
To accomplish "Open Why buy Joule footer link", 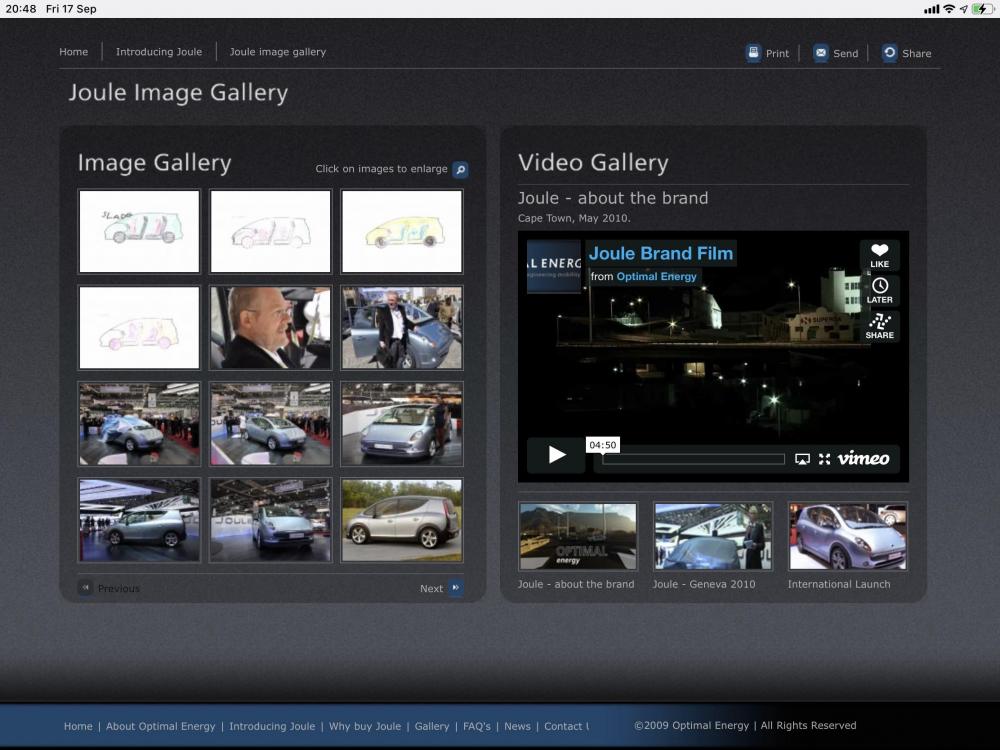I will tap(365, 726).
